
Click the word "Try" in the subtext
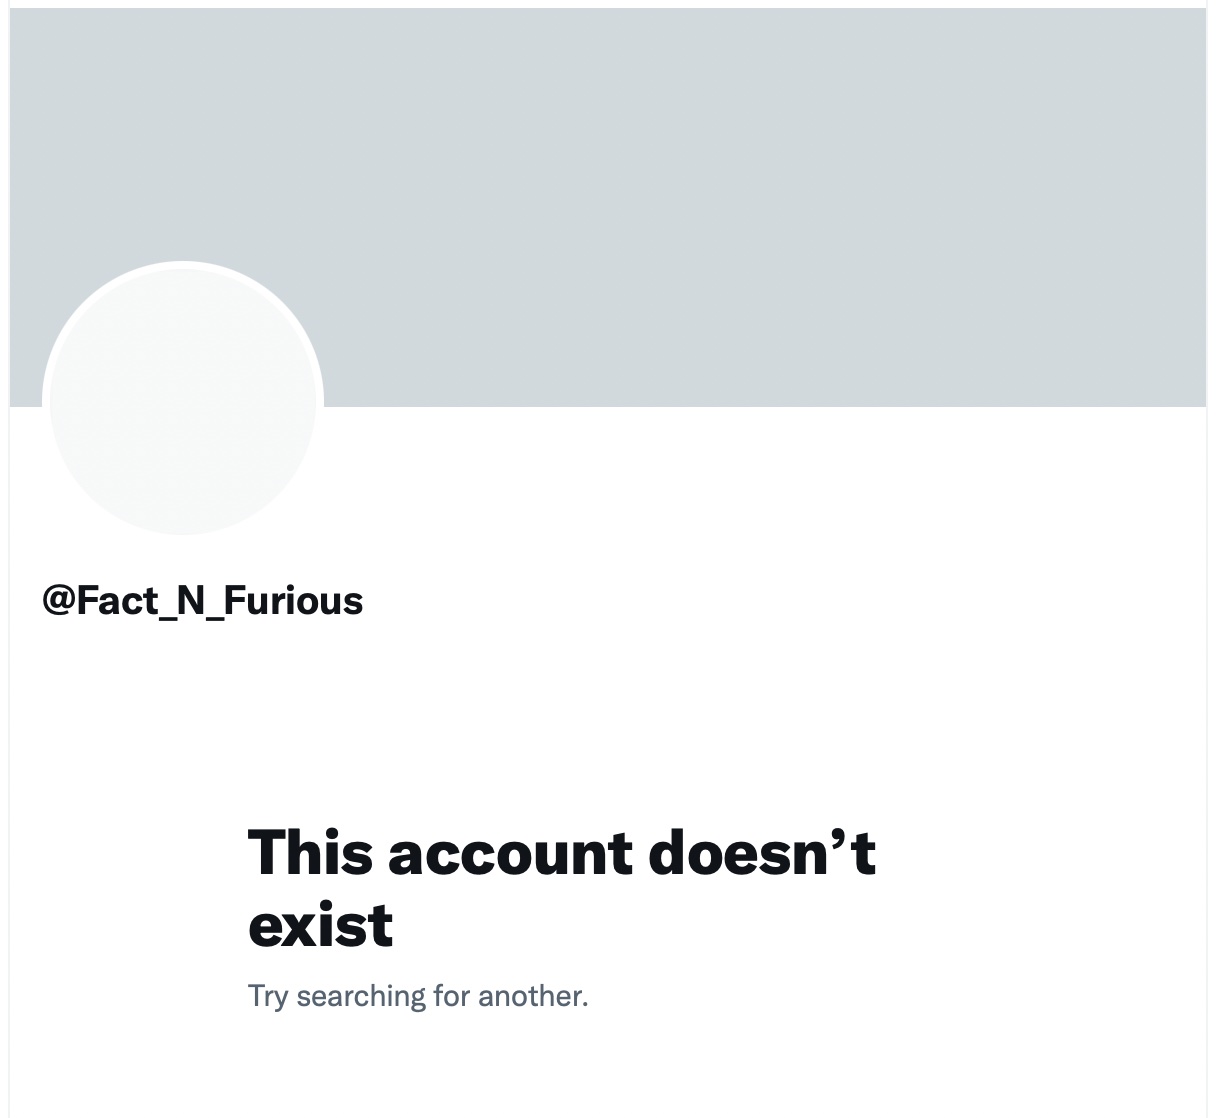click(x=268, y=997)
